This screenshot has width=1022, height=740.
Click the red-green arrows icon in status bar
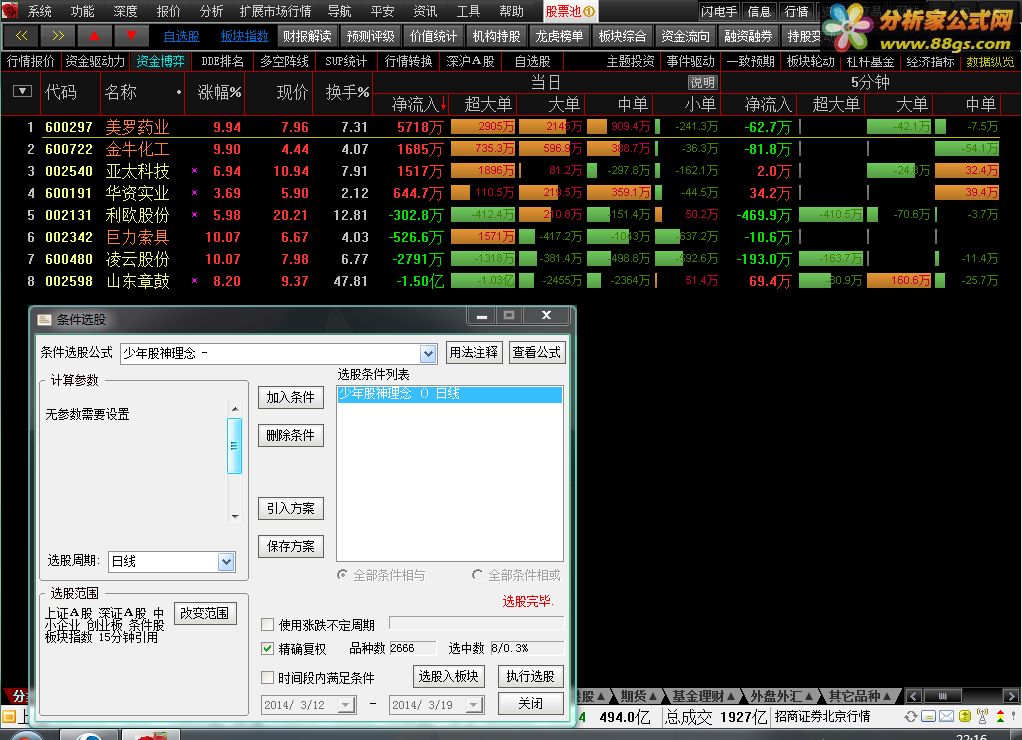(x=1000, y=717)
